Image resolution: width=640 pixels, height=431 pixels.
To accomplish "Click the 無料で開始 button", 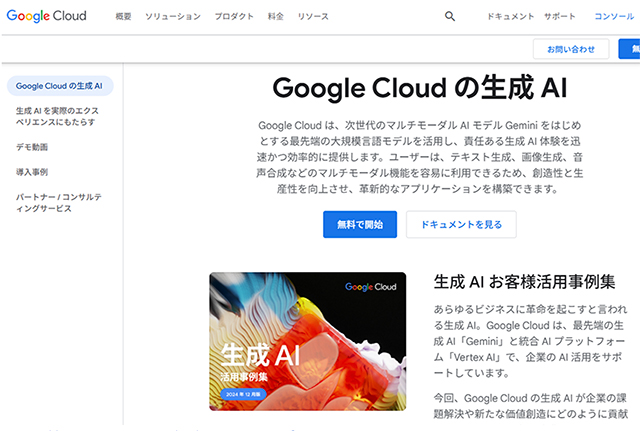I will 360,224.
